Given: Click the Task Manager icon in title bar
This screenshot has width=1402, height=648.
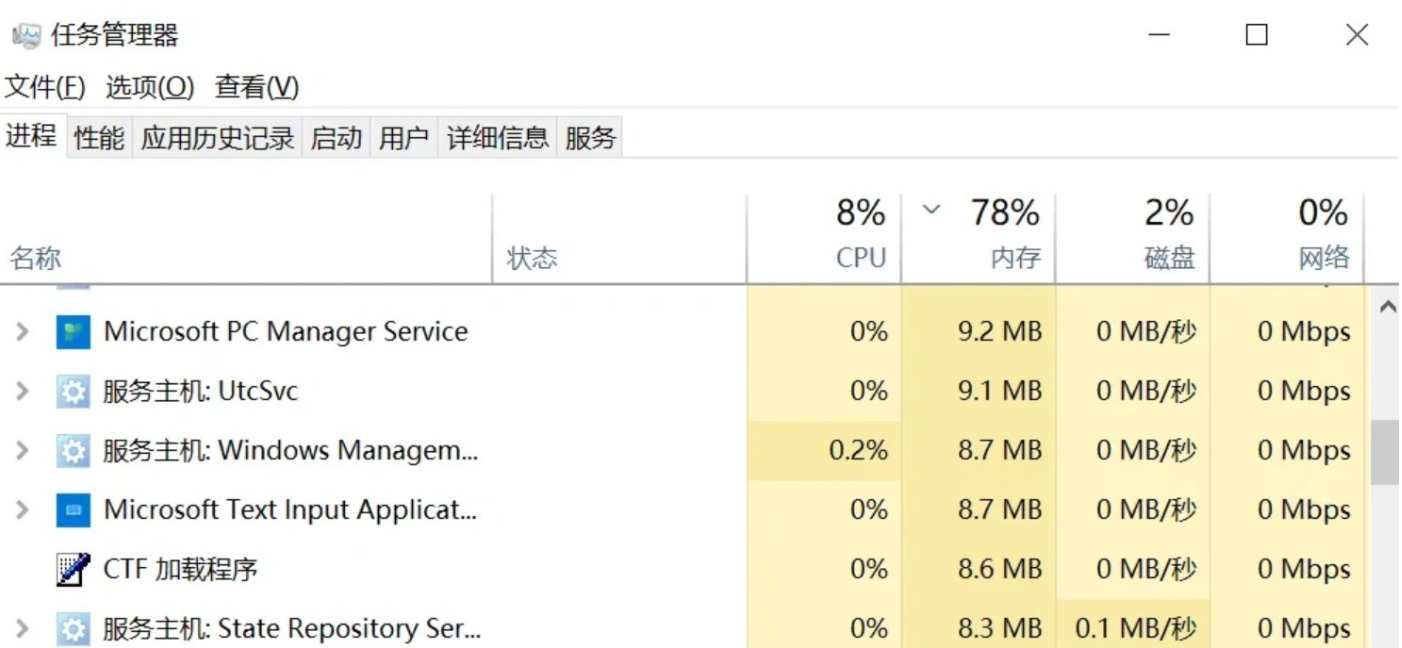Looking at the screenshot, I should [x=26, y=36].
